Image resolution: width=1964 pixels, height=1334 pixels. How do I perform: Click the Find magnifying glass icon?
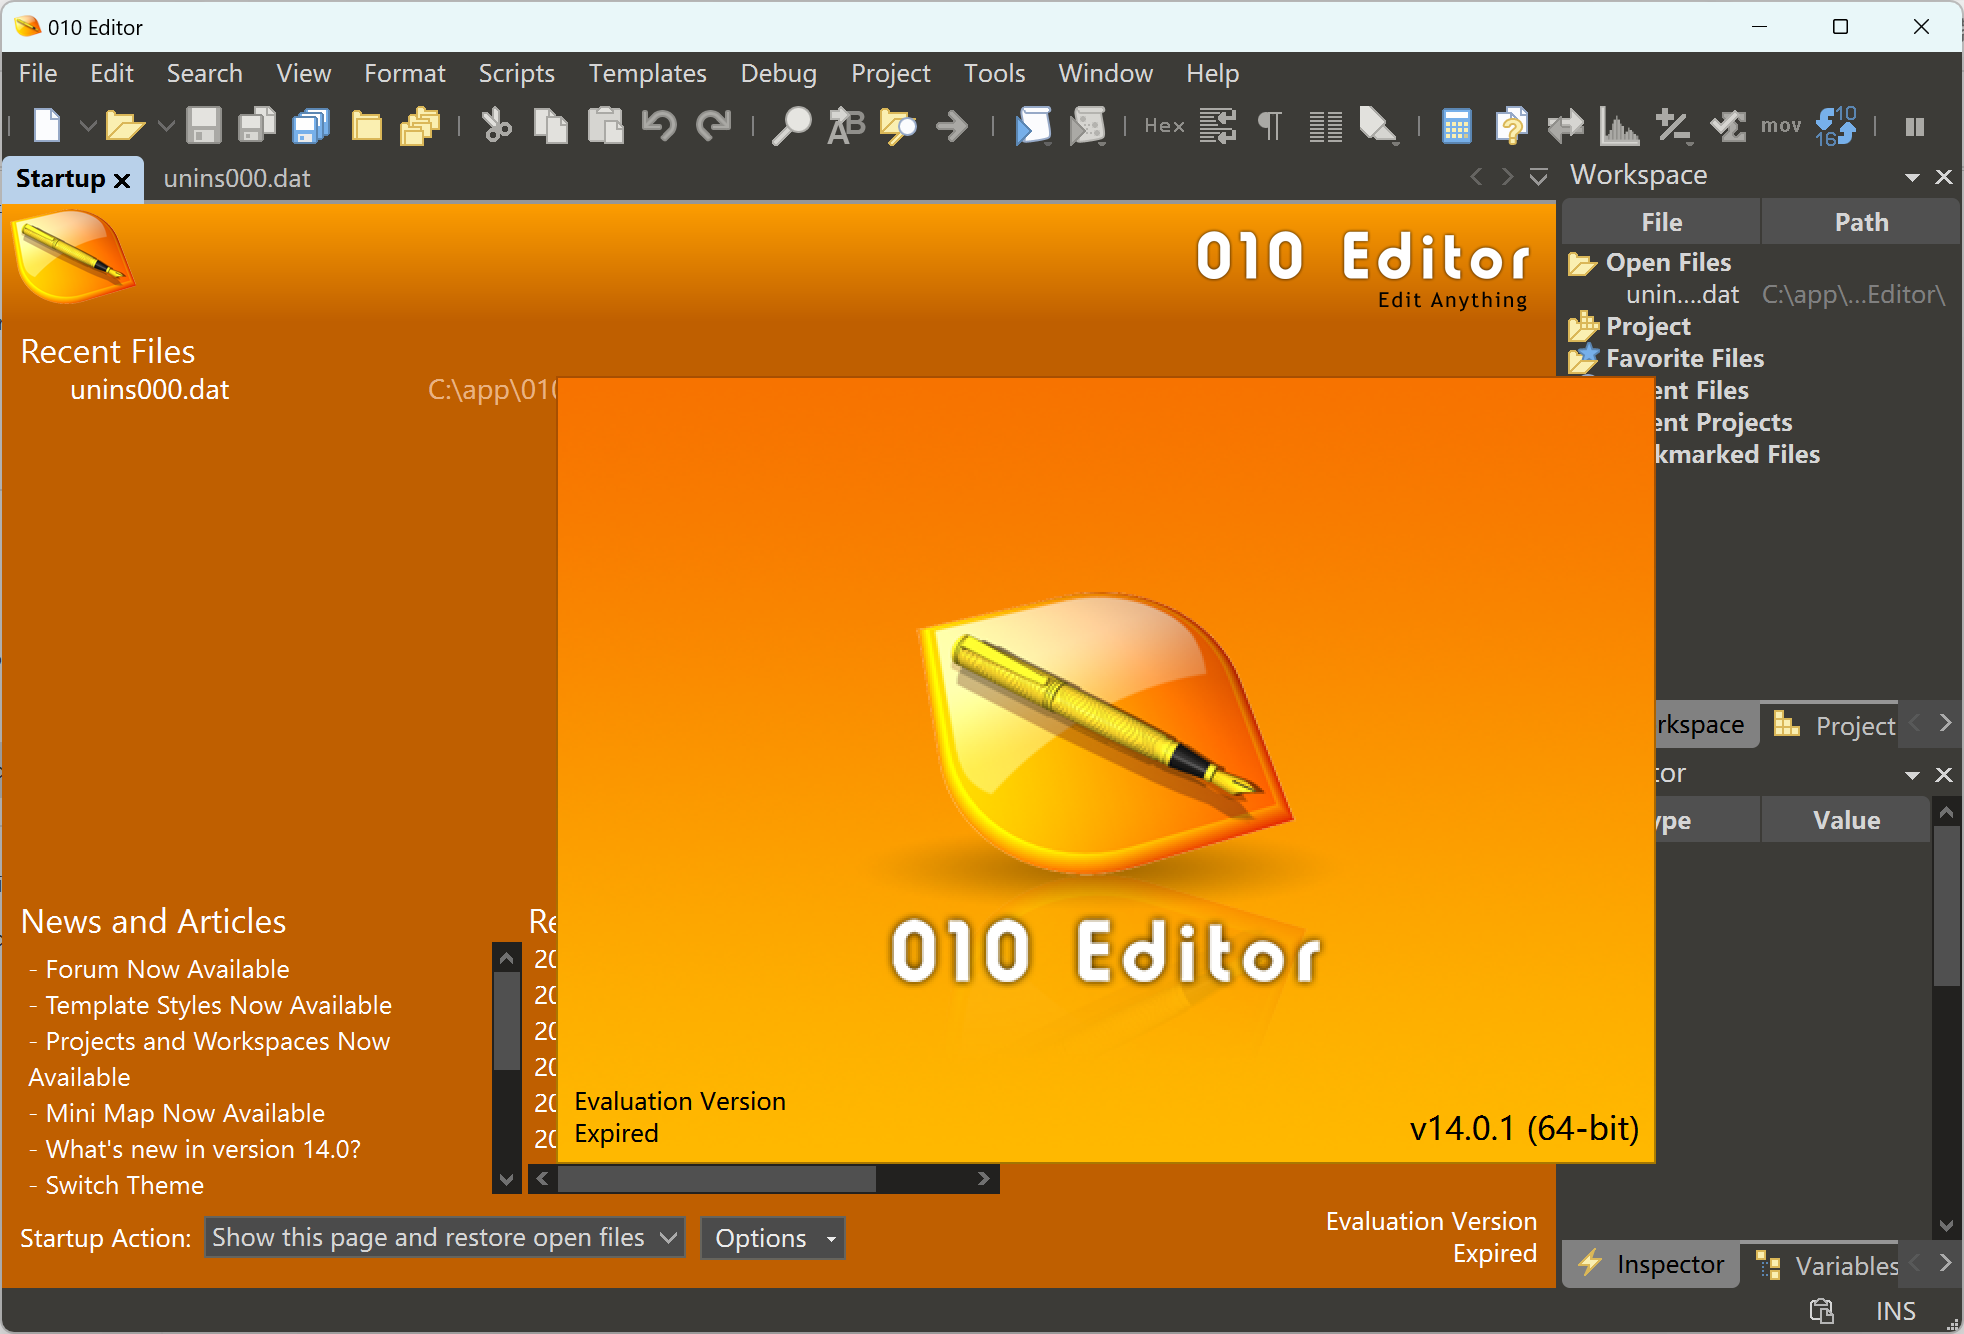click(791, 126)
